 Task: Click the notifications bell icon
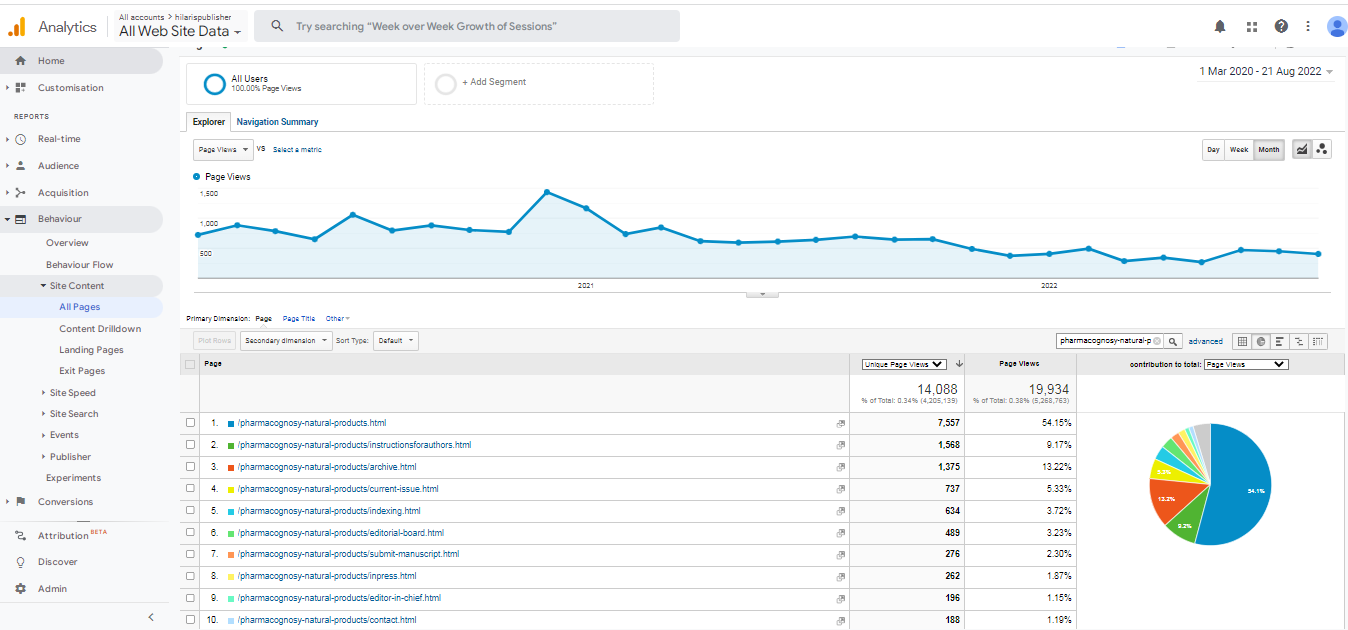(x=1220, y=27)
